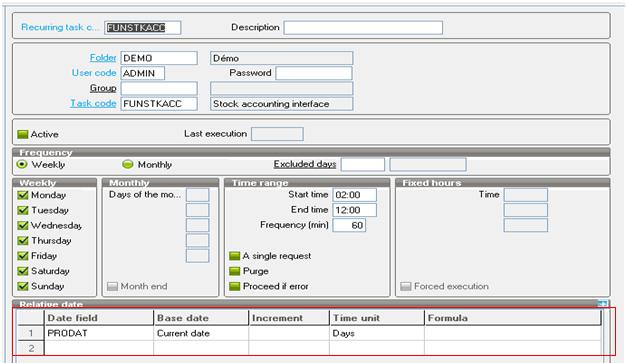Image resolution: width=627 pixels, height=363 pixels.
Task: Click the Increment column header
Action: tap(289, 318)
